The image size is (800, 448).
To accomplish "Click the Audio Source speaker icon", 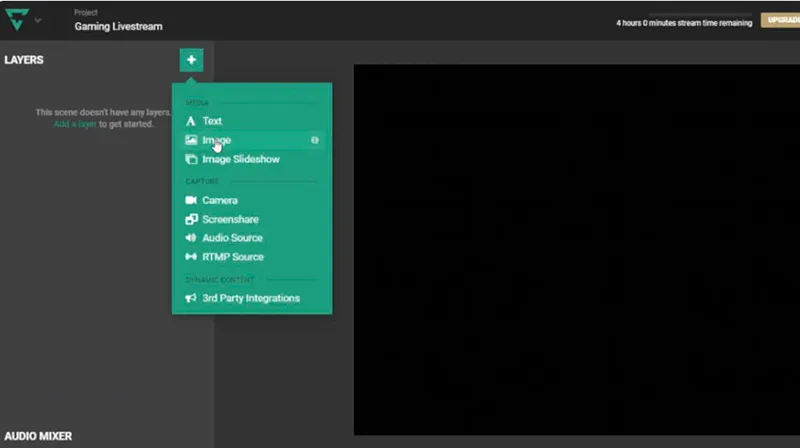I will coord(191,238).
